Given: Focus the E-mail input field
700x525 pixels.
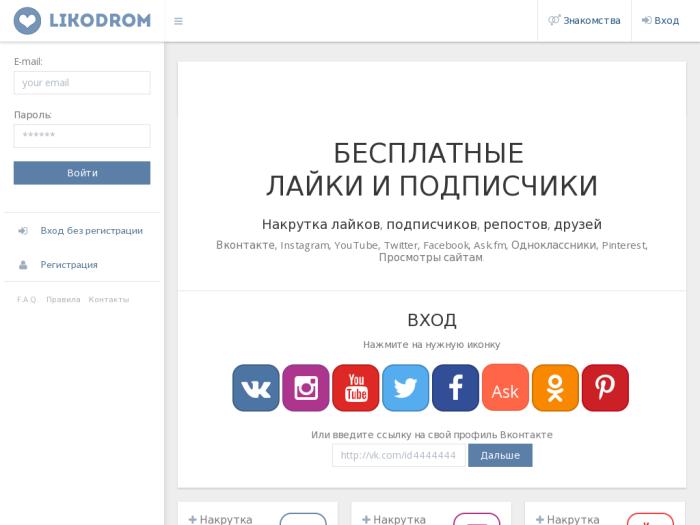Looking at the screenshot, I should coord(82,83).
